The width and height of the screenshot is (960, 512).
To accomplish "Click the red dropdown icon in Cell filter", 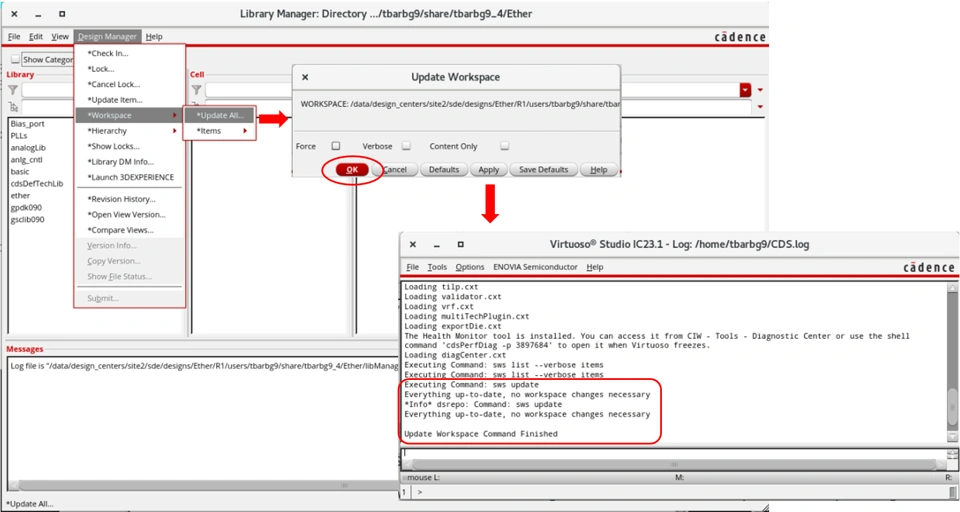I will tap(745, 90).
